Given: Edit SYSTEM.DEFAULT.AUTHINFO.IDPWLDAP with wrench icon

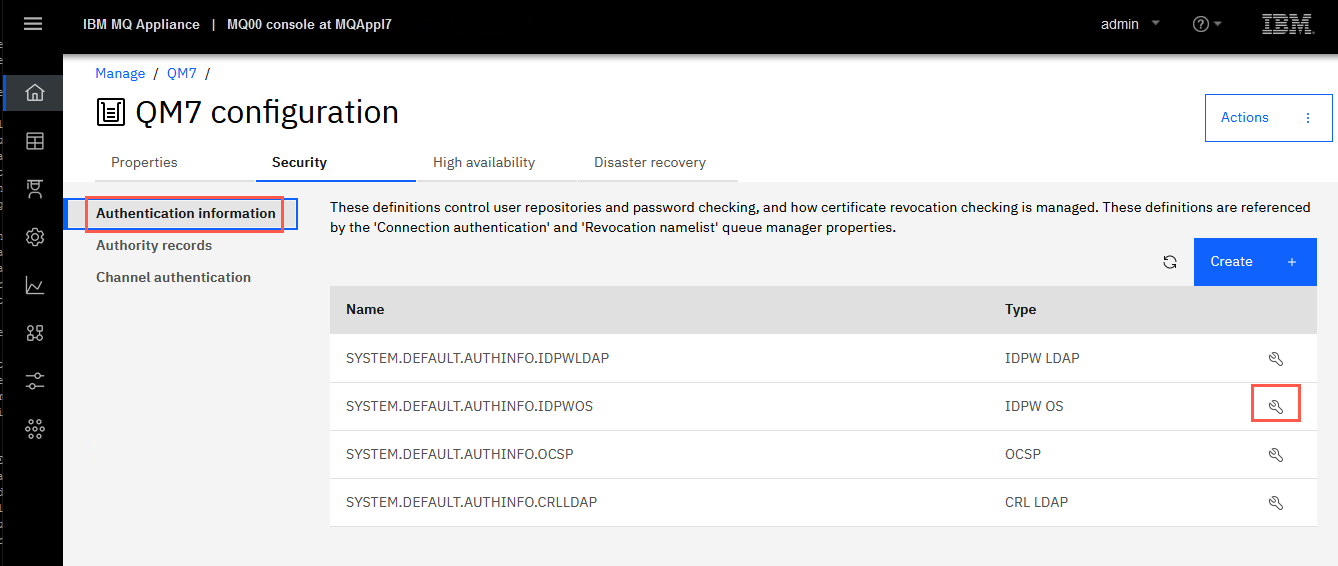Looking at the screenshot, I should (x=1275, y=358).
